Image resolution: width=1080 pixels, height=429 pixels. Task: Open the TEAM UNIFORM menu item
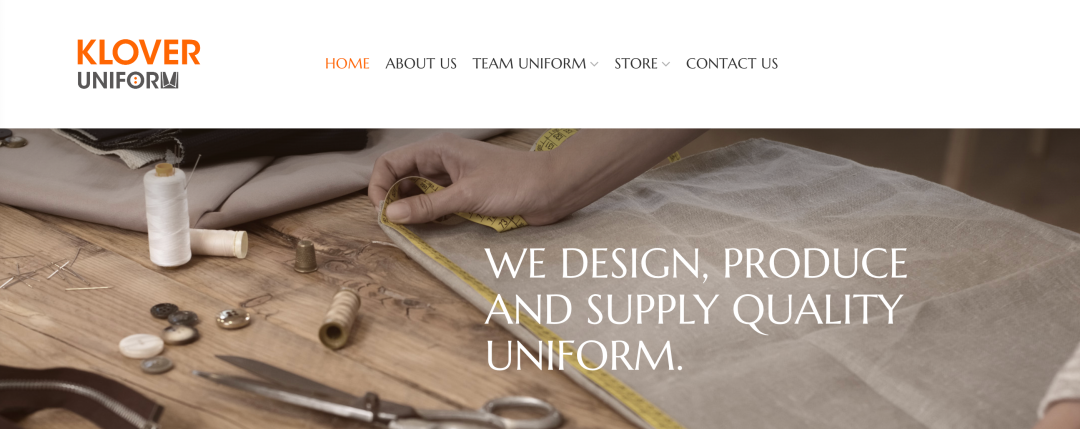click(x=529, y=63)
